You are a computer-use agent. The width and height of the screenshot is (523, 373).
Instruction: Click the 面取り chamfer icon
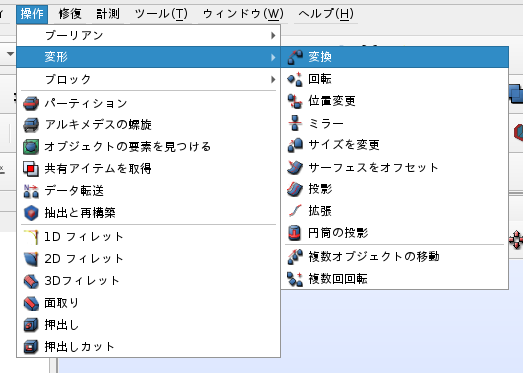(31, 303)
